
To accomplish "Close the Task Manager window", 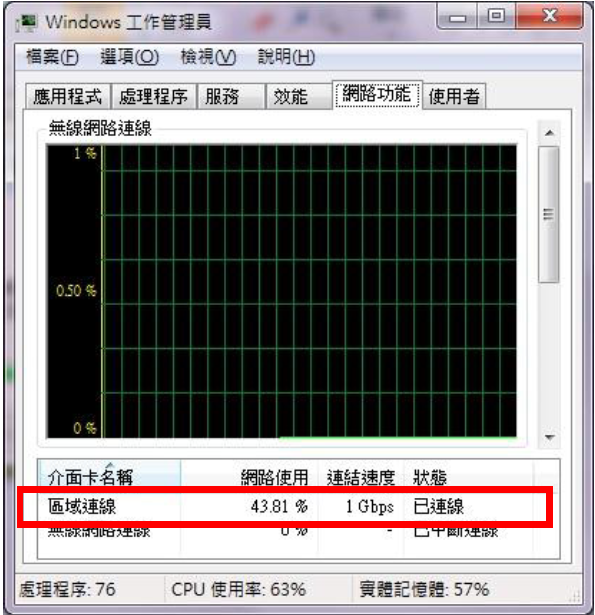I will [x=549, y=16].
